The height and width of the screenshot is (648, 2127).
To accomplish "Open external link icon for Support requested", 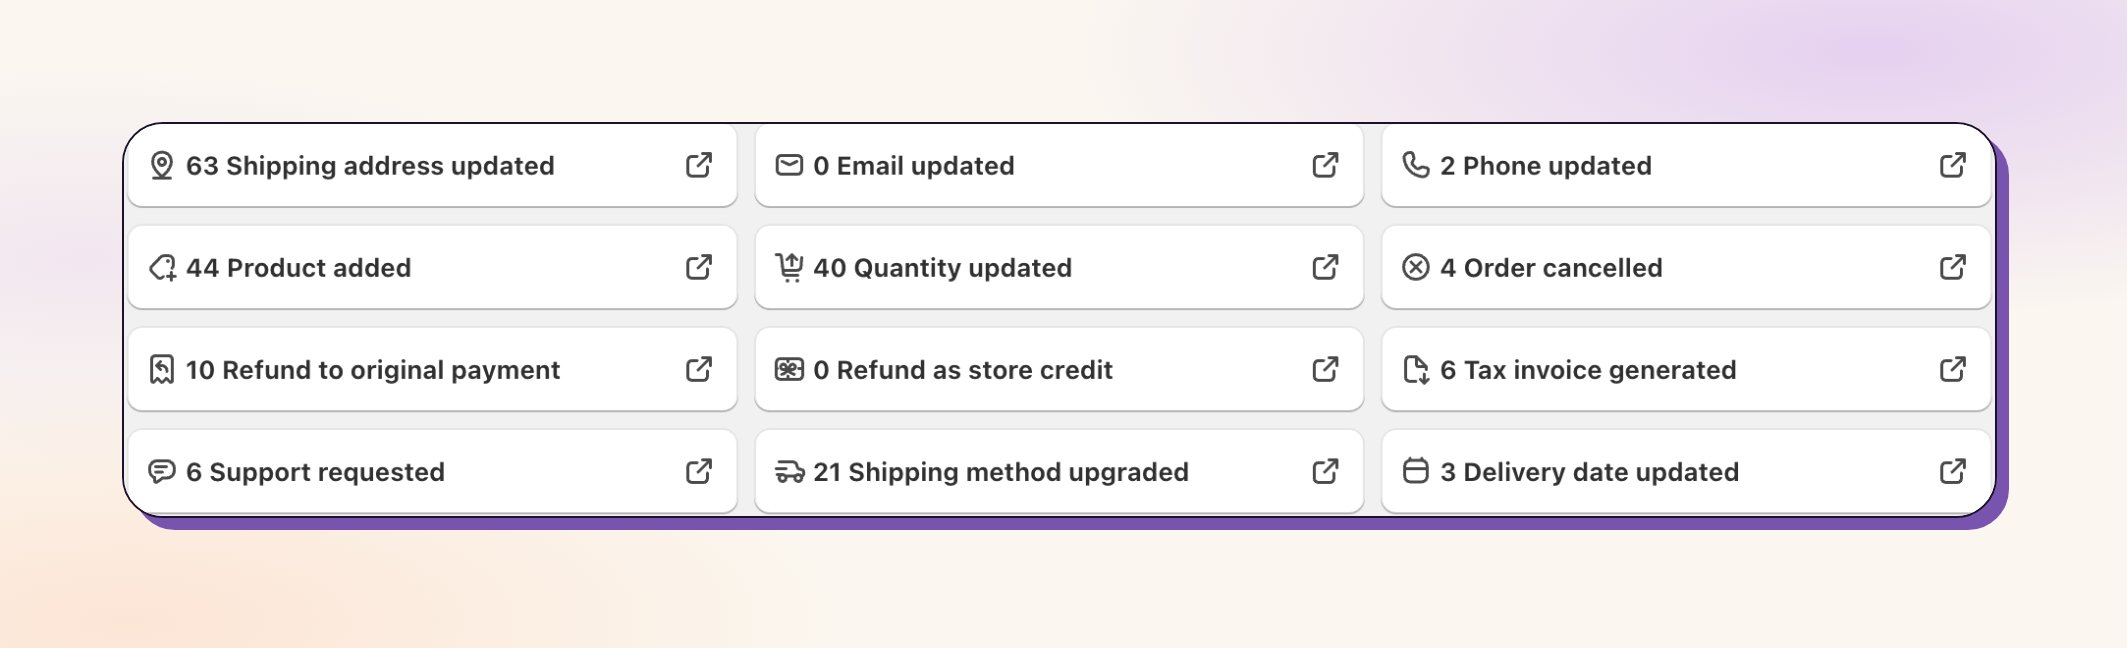I will tap(699, 471).
